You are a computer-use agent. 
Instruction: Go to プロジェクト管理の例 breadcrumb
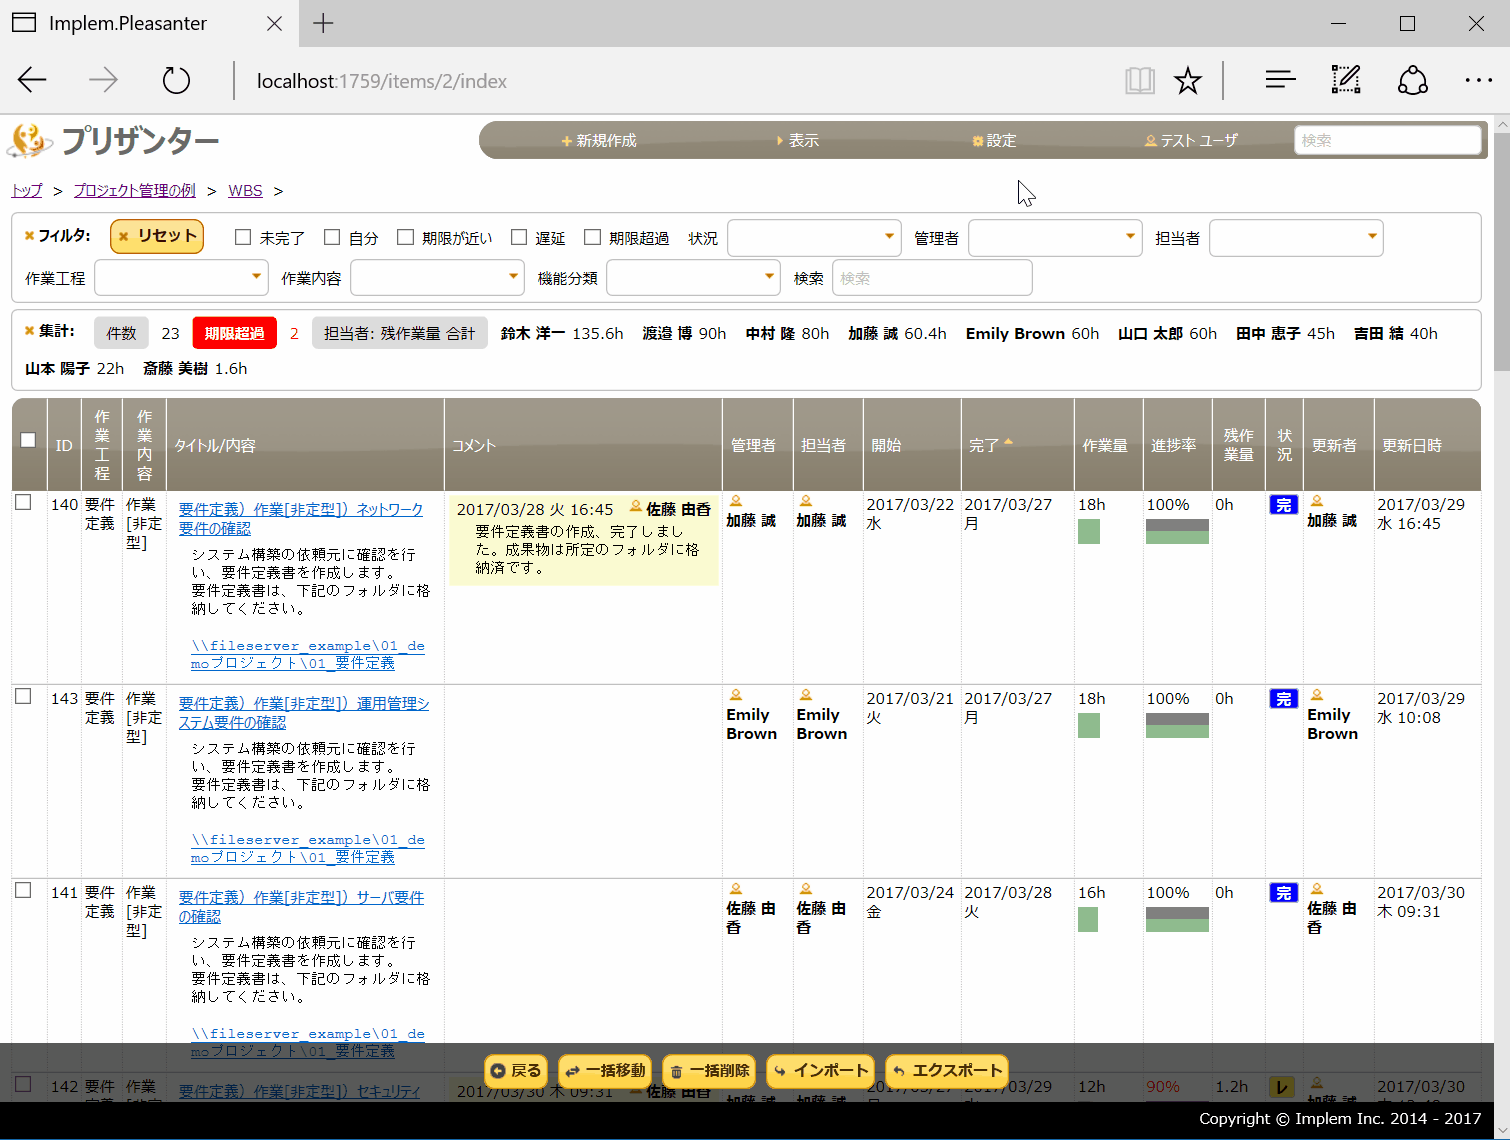pos(135,190)
